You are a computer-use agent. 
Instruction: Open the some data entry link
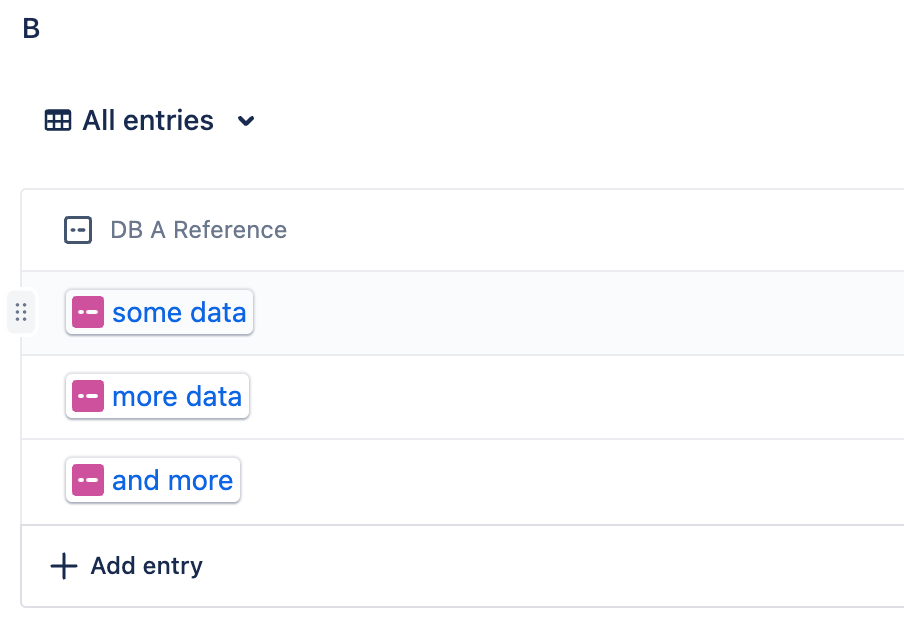coord(179,313)
